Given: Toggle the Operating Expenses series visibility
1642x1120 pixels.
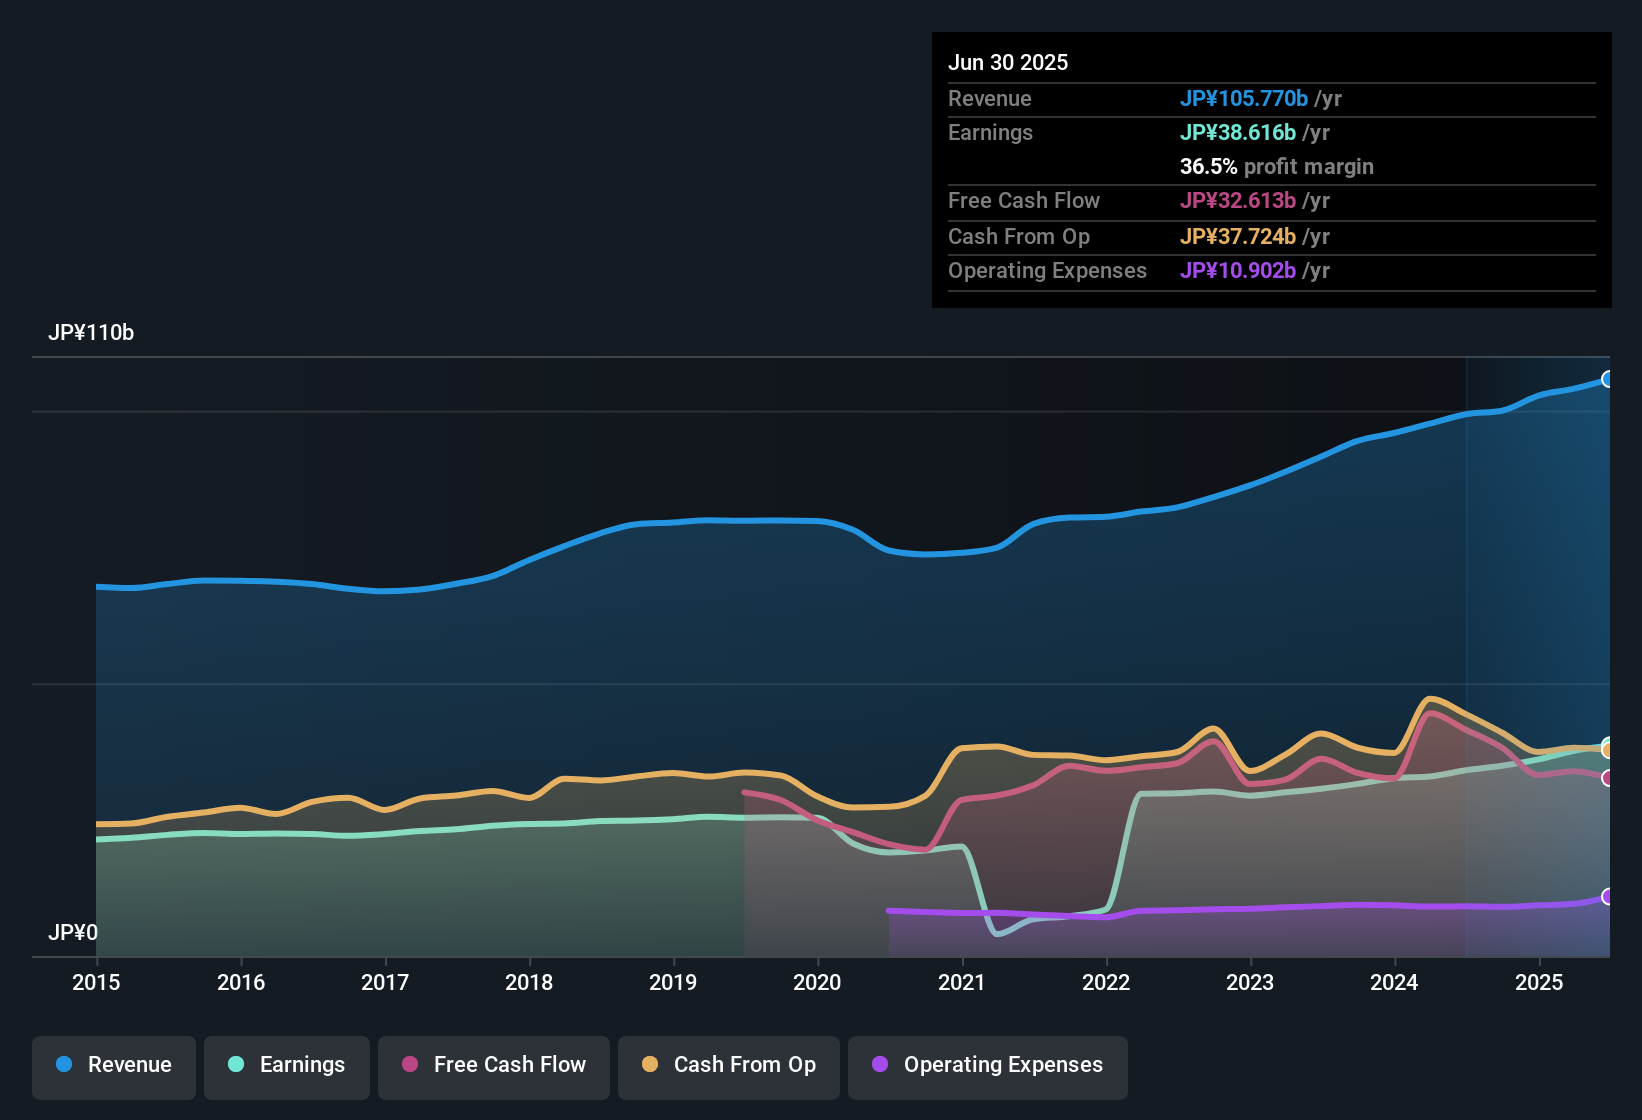Looking at the screenshot, I should [x=987, y=1065].
